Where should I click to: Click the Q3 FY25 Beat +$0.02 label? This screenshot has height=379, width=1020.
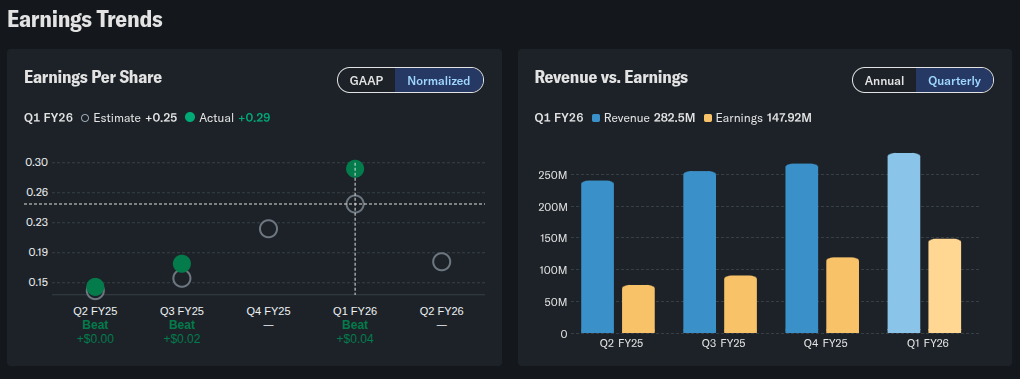(x=182, y=332)
